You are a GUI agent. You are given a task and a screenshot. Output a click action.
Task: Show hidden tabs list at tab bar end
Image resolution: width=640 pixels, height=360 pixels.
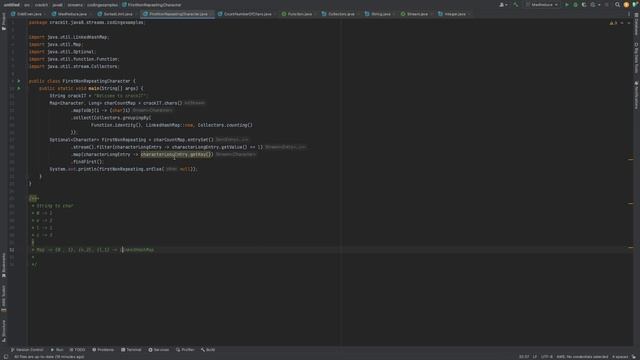(629, 14)
